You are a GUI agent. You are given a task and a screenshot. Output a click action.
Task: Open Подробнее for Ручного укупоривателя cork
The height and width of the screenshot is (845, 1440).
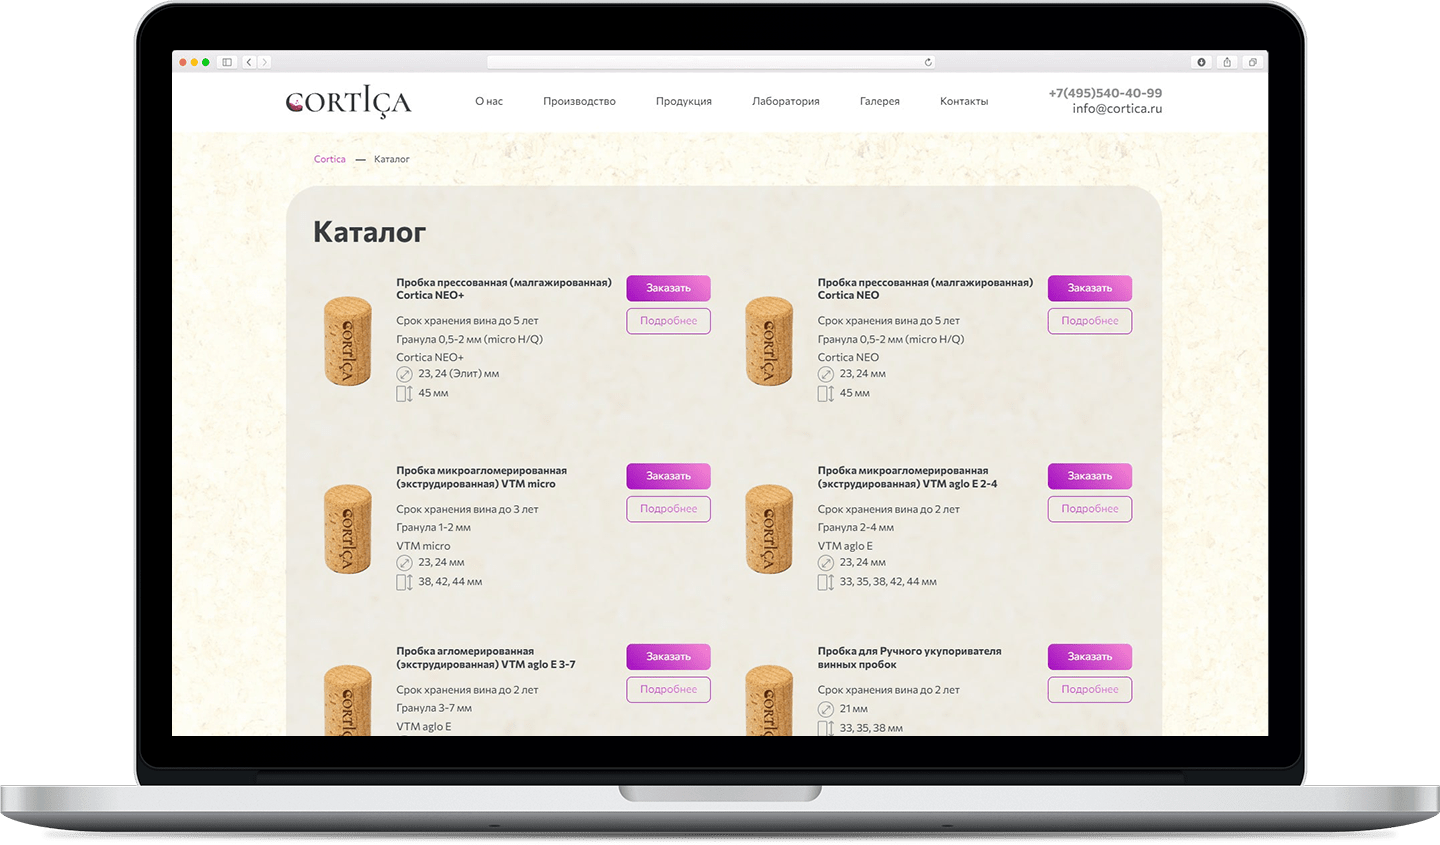click(x=1090, y=690)
